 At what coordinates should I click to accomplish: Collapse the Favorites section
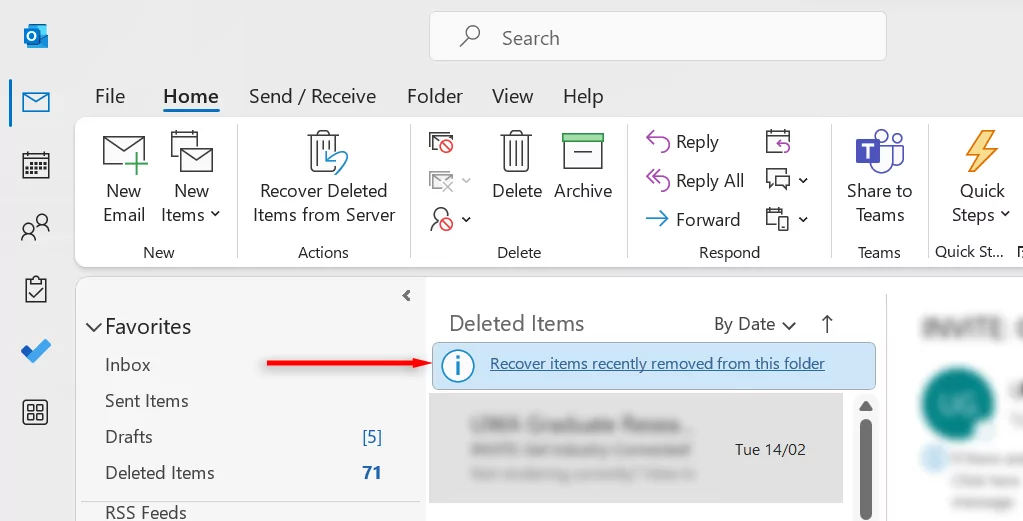coord(94,327)
